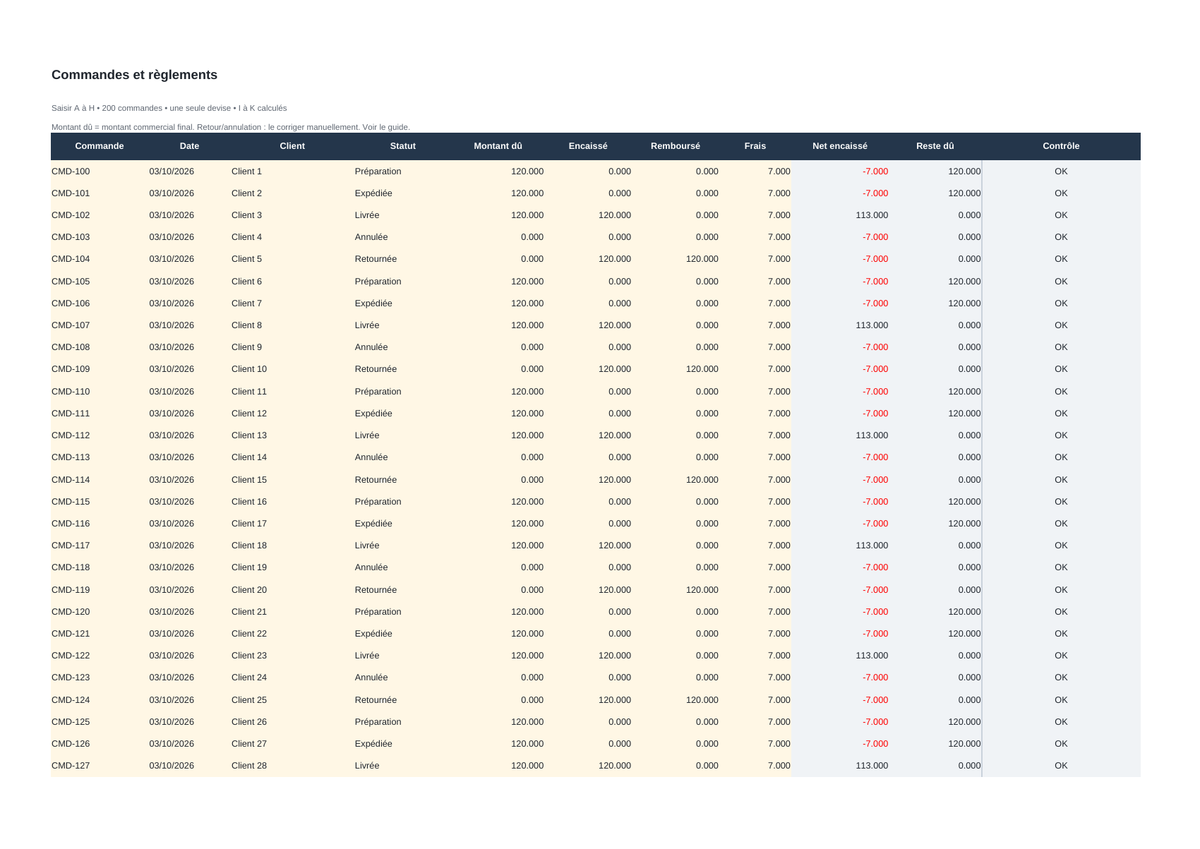
Task: Select the Contrôle column header
Action: click(x=1061, y=146)
